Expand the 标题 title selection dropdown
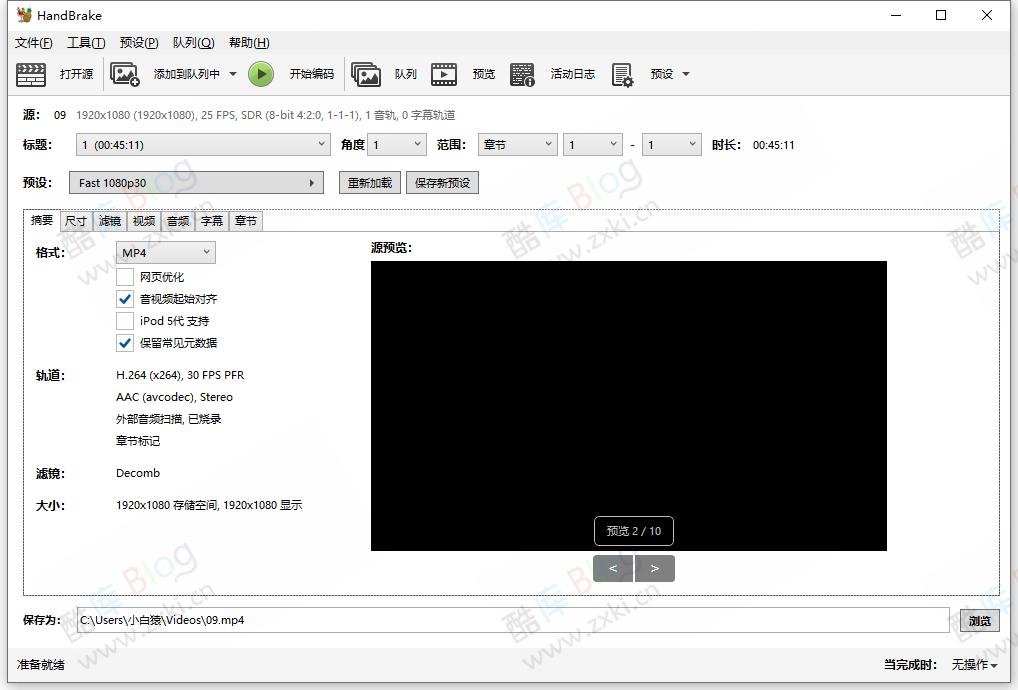The height and width of the screenshot is (690, 1018). pos(320,144)
